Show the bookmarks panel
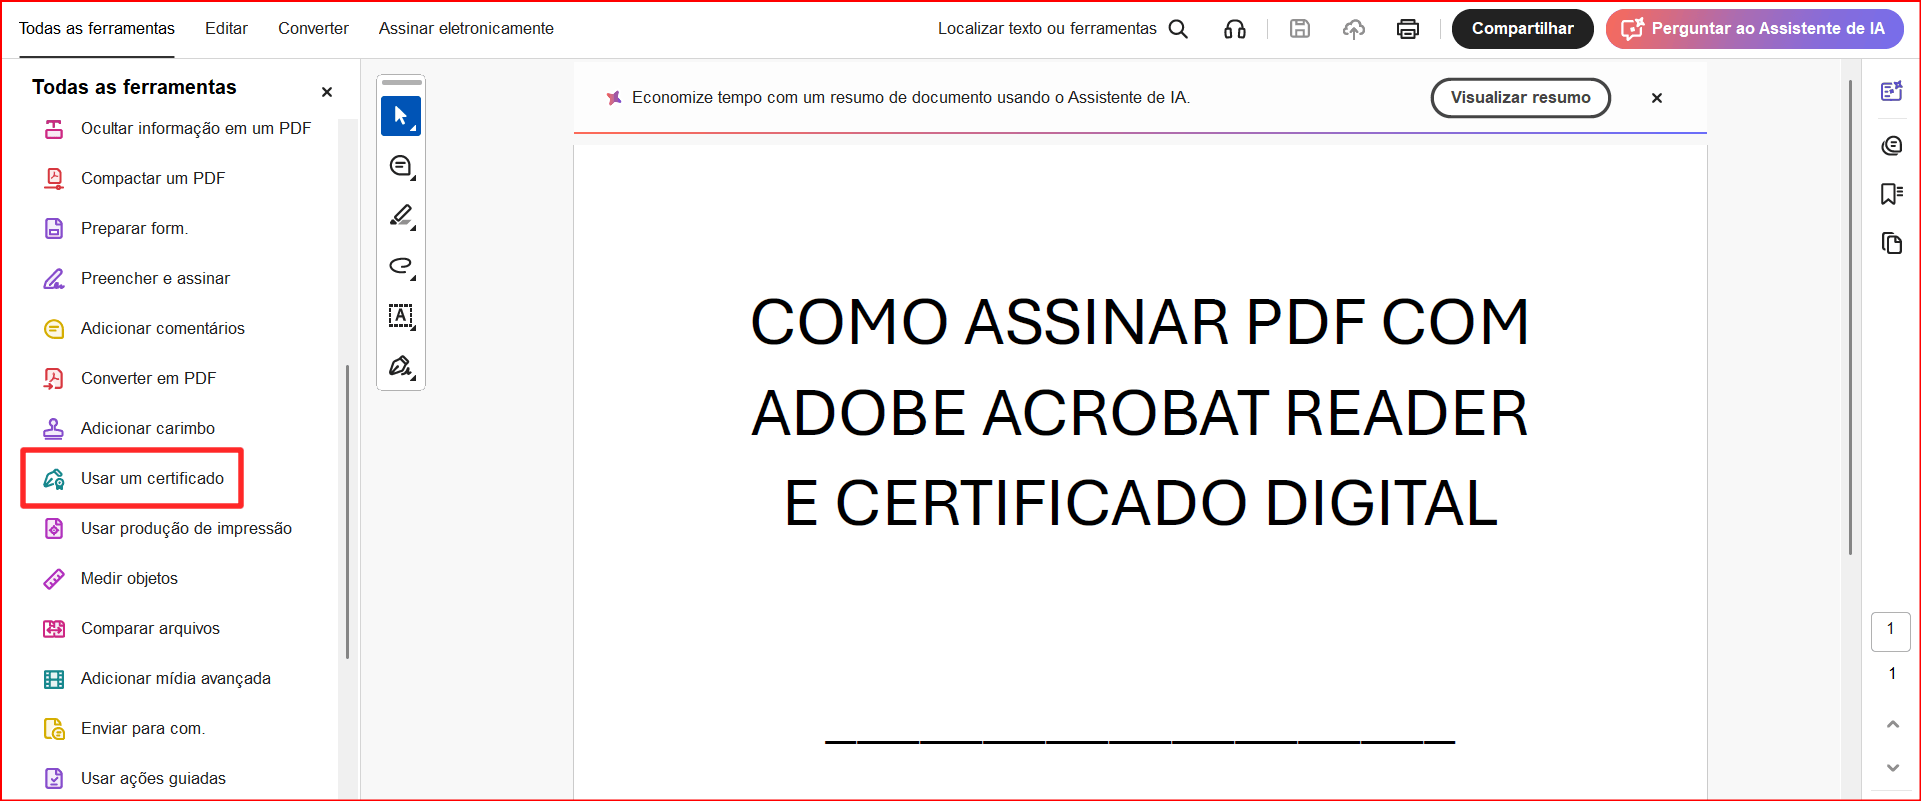 (1892, 194)
